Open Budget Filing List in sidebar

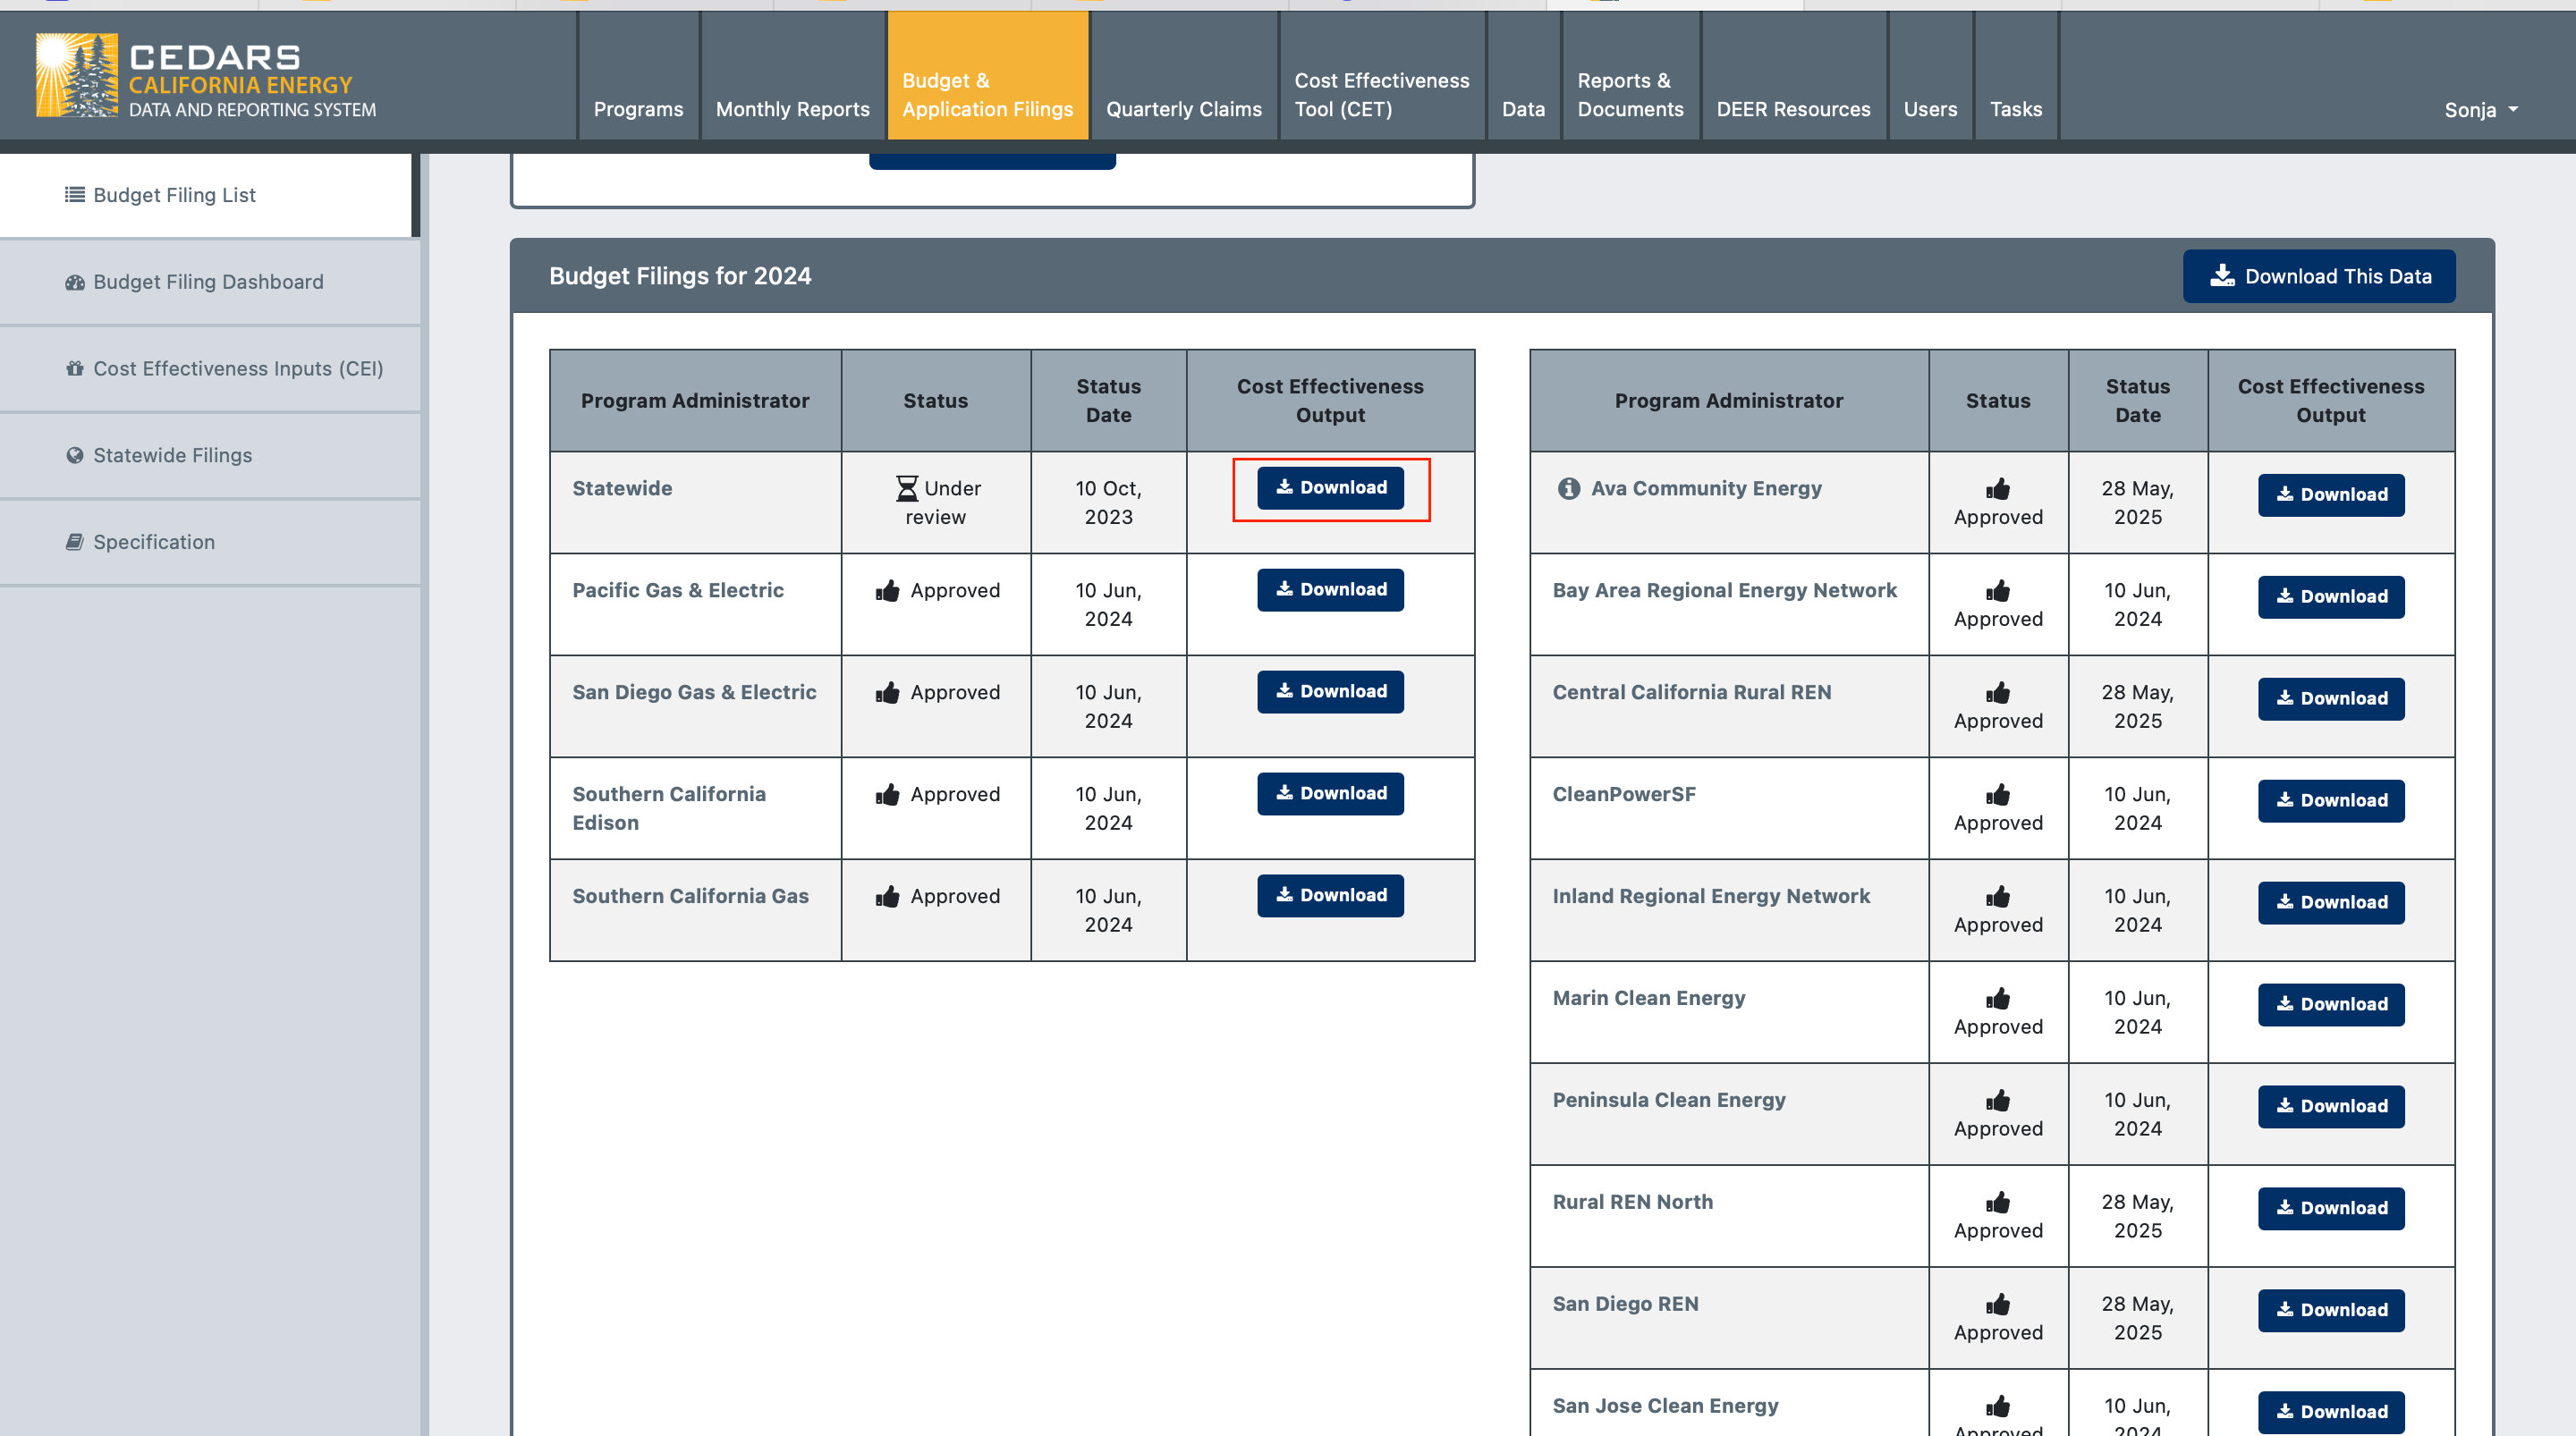(207, 195)
